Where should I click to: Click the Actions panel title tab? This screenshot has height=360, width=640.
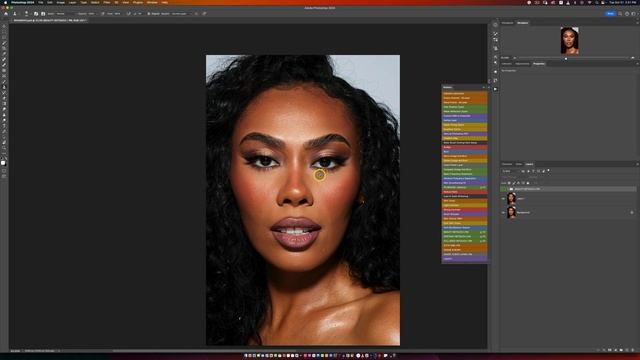(448, 87)
